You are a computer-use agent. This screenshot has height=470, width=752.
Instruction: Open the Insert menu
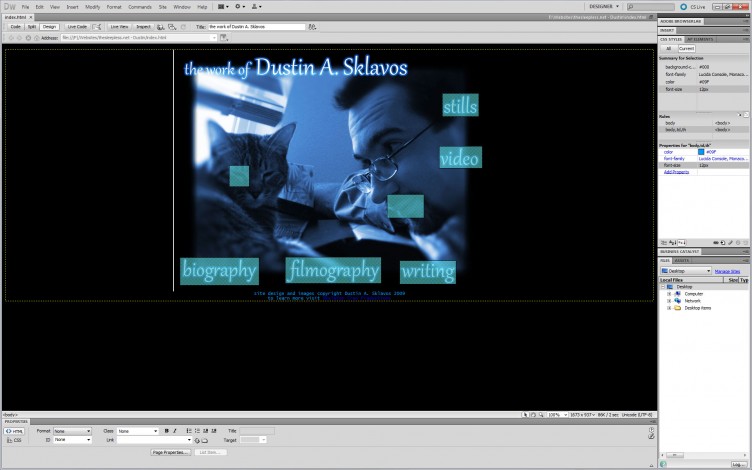click(x=72, y=7)
